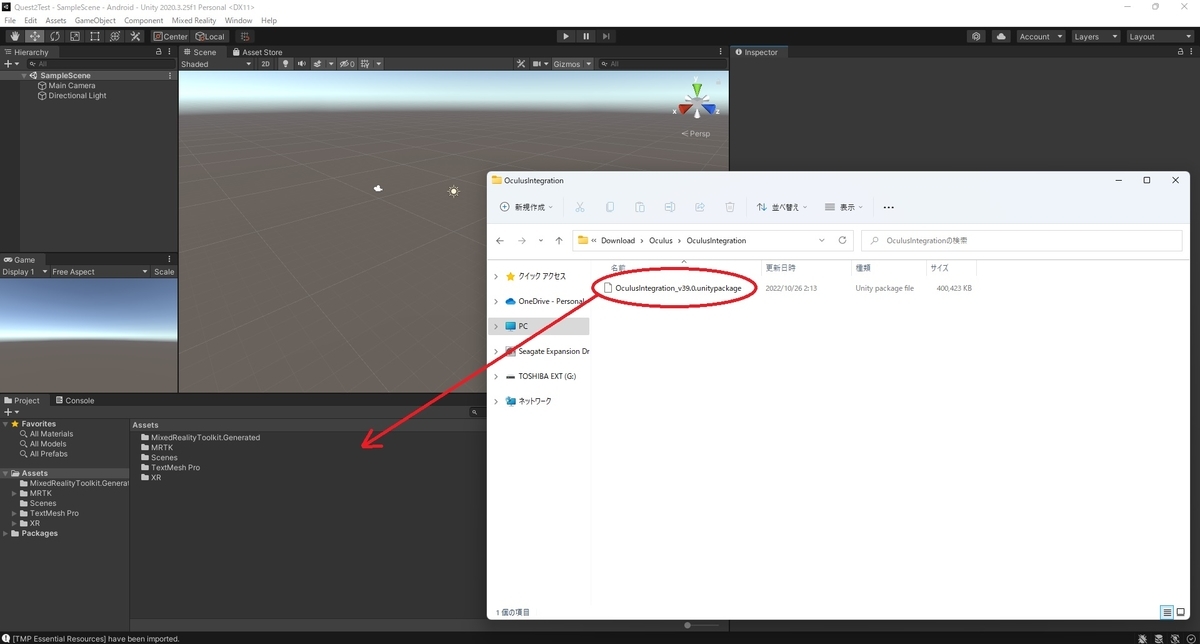1200x644 pixels.
Task: Open TextMesh Pro folder in Assets list
Action: [x=170, y=467]
